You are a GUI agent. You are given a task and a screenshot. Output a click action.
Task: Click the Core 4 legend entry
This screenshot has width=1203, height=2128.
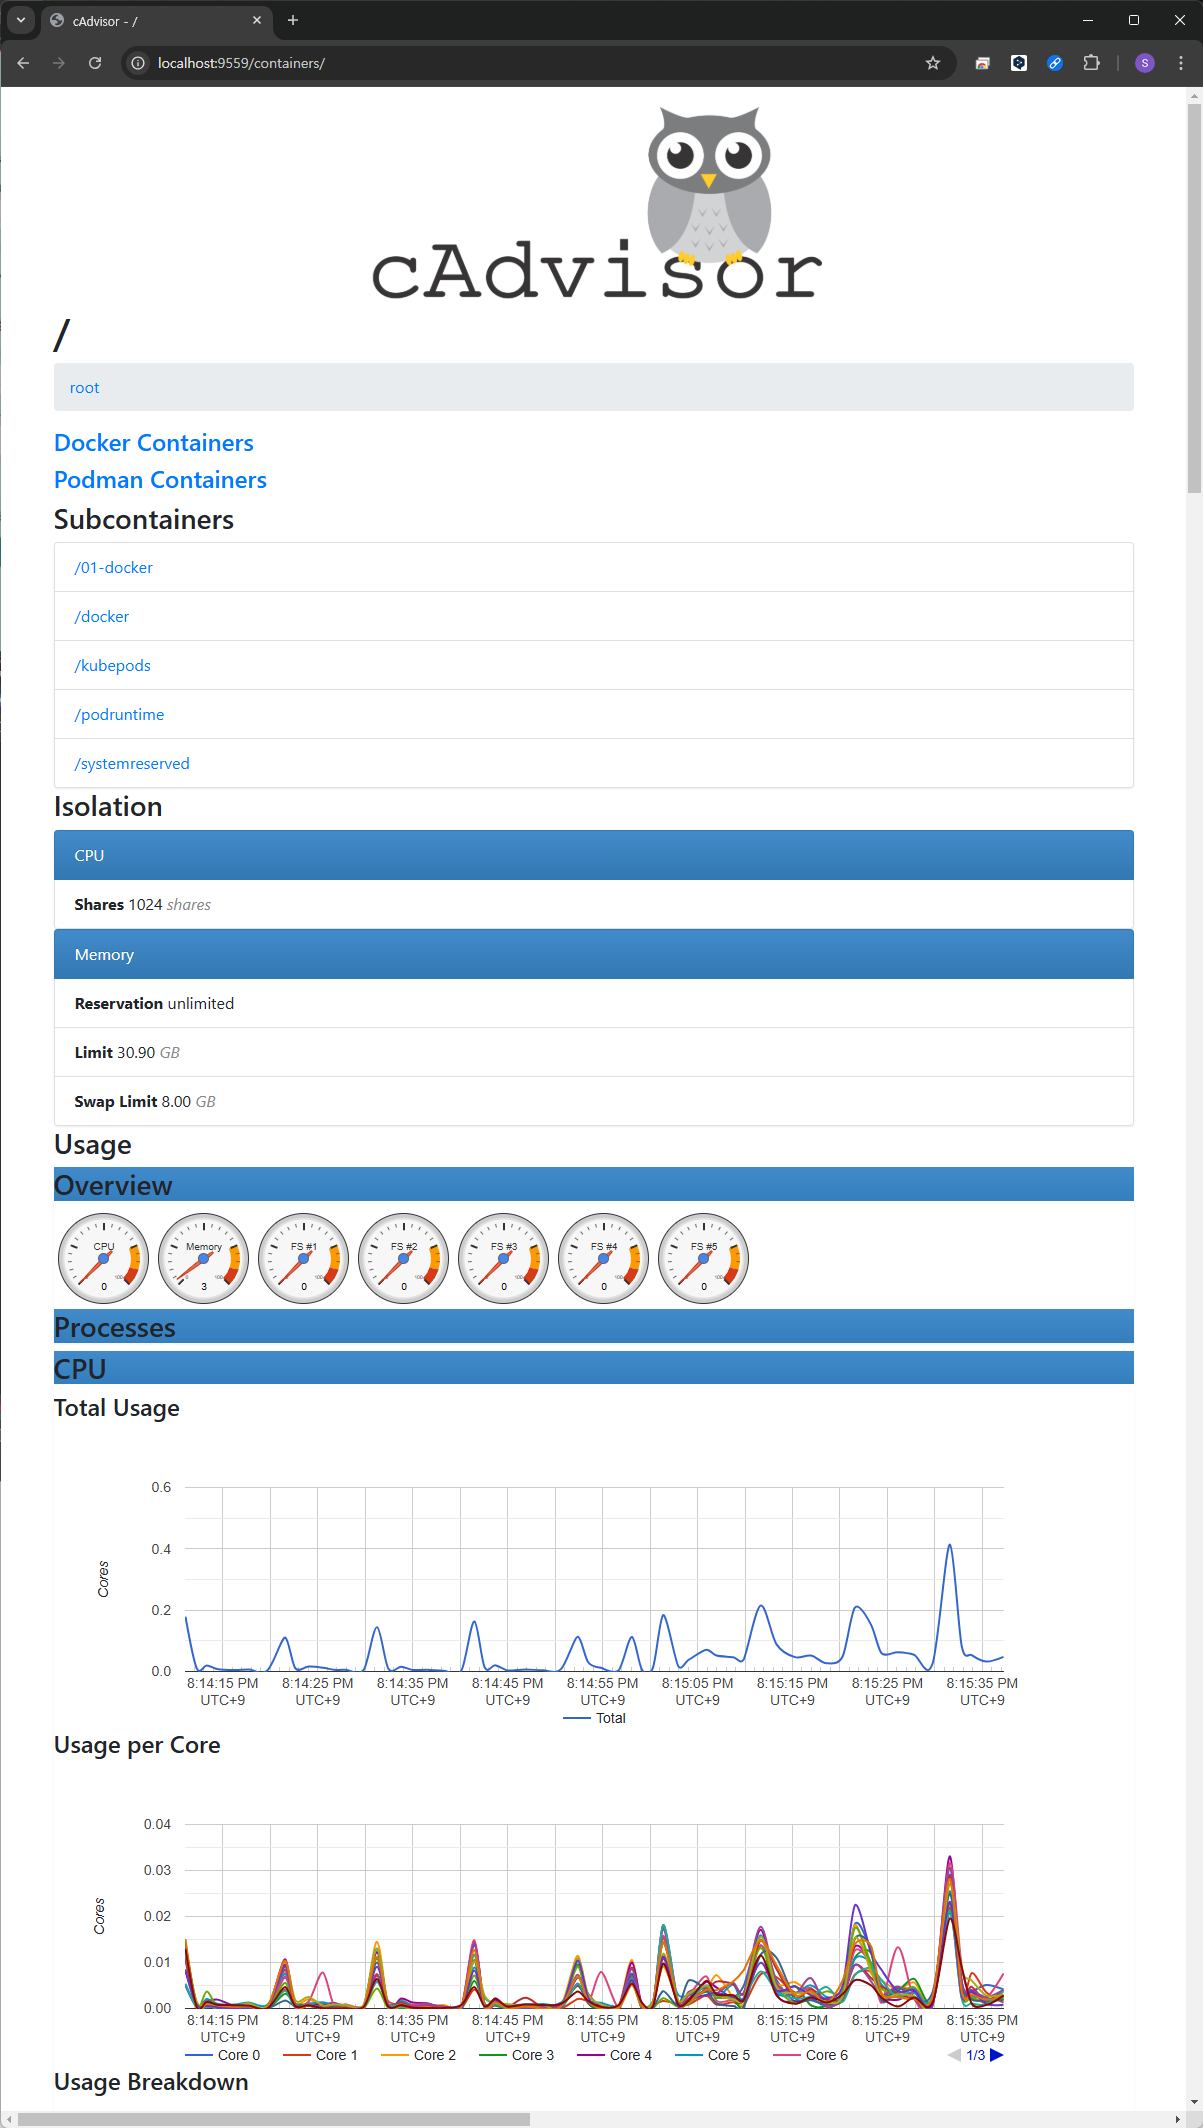pos(615,2055)
